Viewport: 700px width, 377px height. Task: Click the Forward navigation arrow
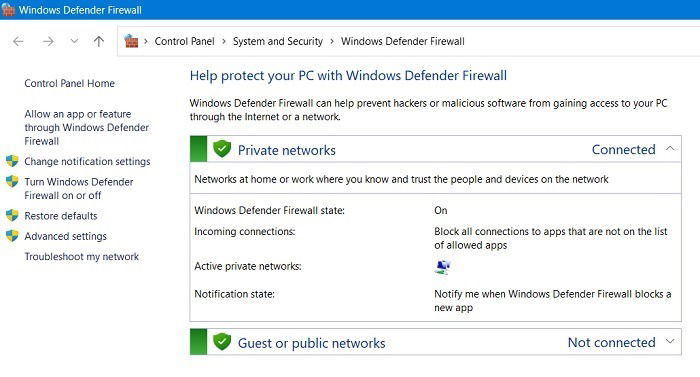point(48,42)
